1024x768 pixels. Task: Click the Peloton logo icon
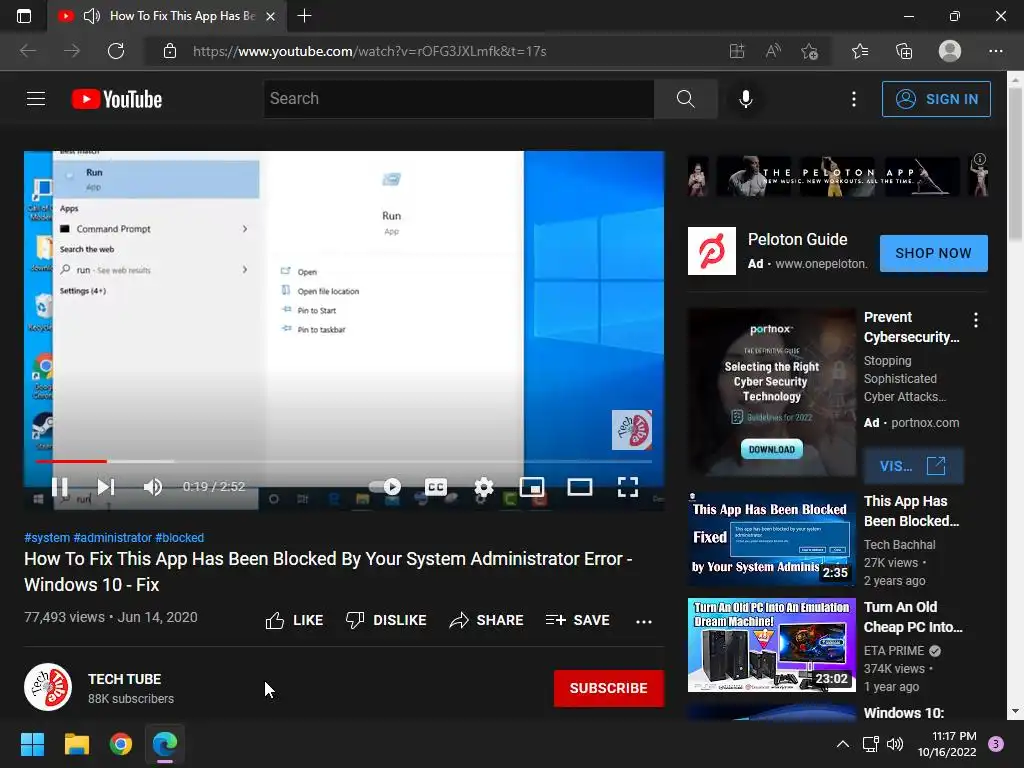coord(712,251)
